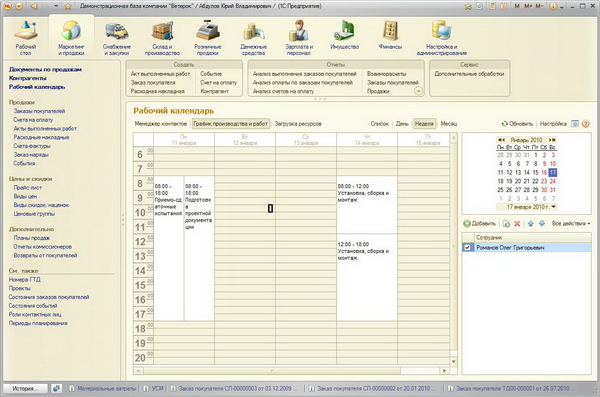The image size is (600, 397).
Task: Click down arrow on calendar vertical scrollbar
Action: (x=453, y=361)
